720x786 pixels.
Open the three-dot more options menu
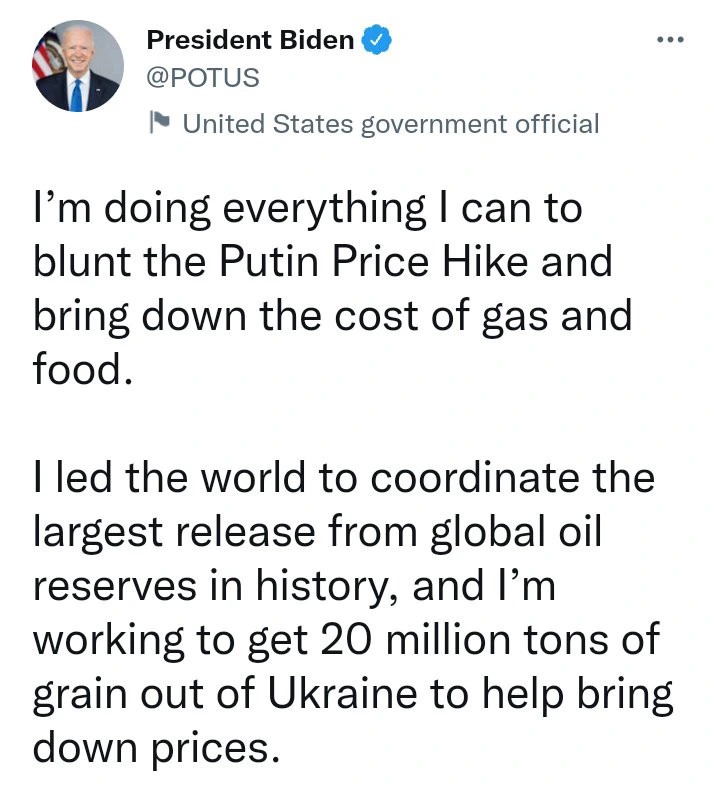(670, 39)
